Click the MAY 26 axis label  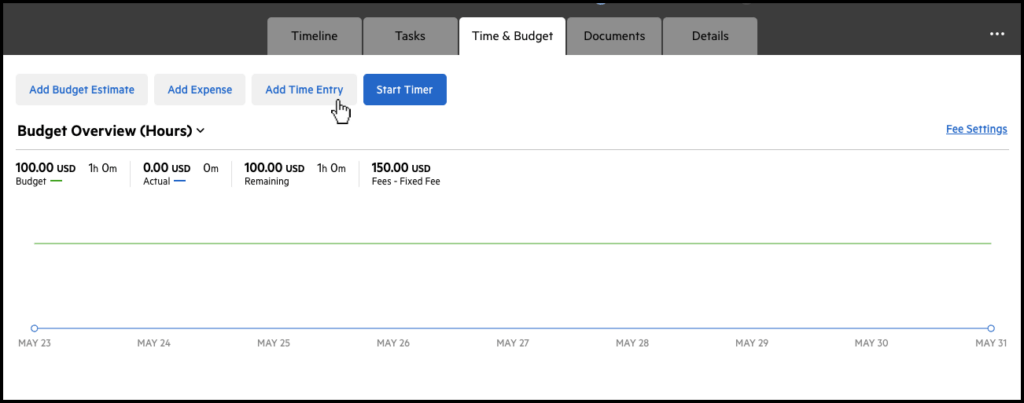tap(393, 343)
